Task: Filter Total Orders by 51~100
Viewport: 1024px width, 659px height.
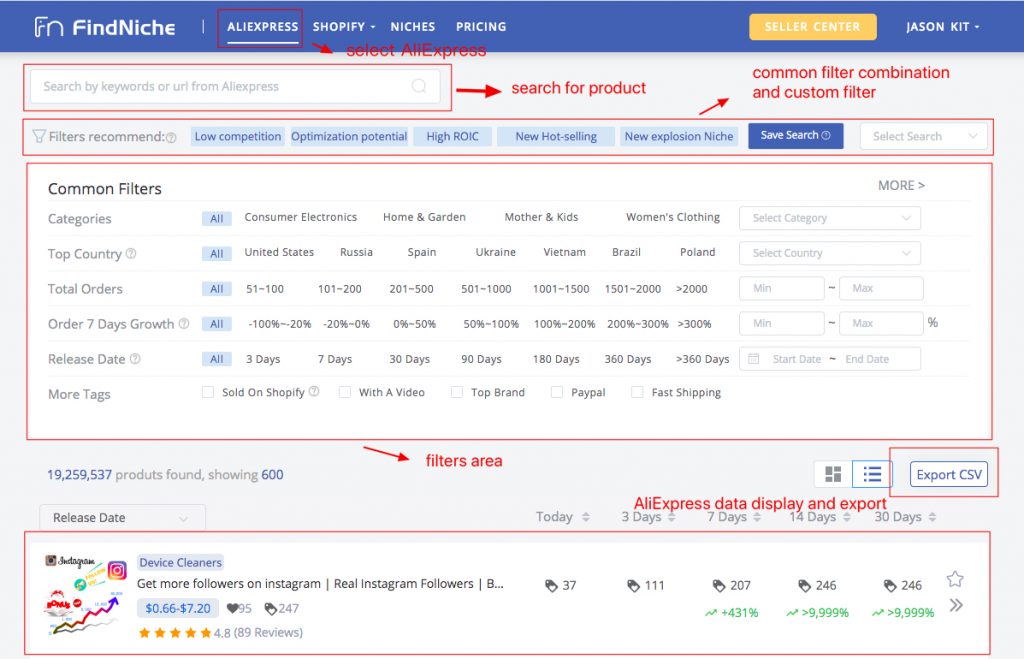Action: click(264, 289)
